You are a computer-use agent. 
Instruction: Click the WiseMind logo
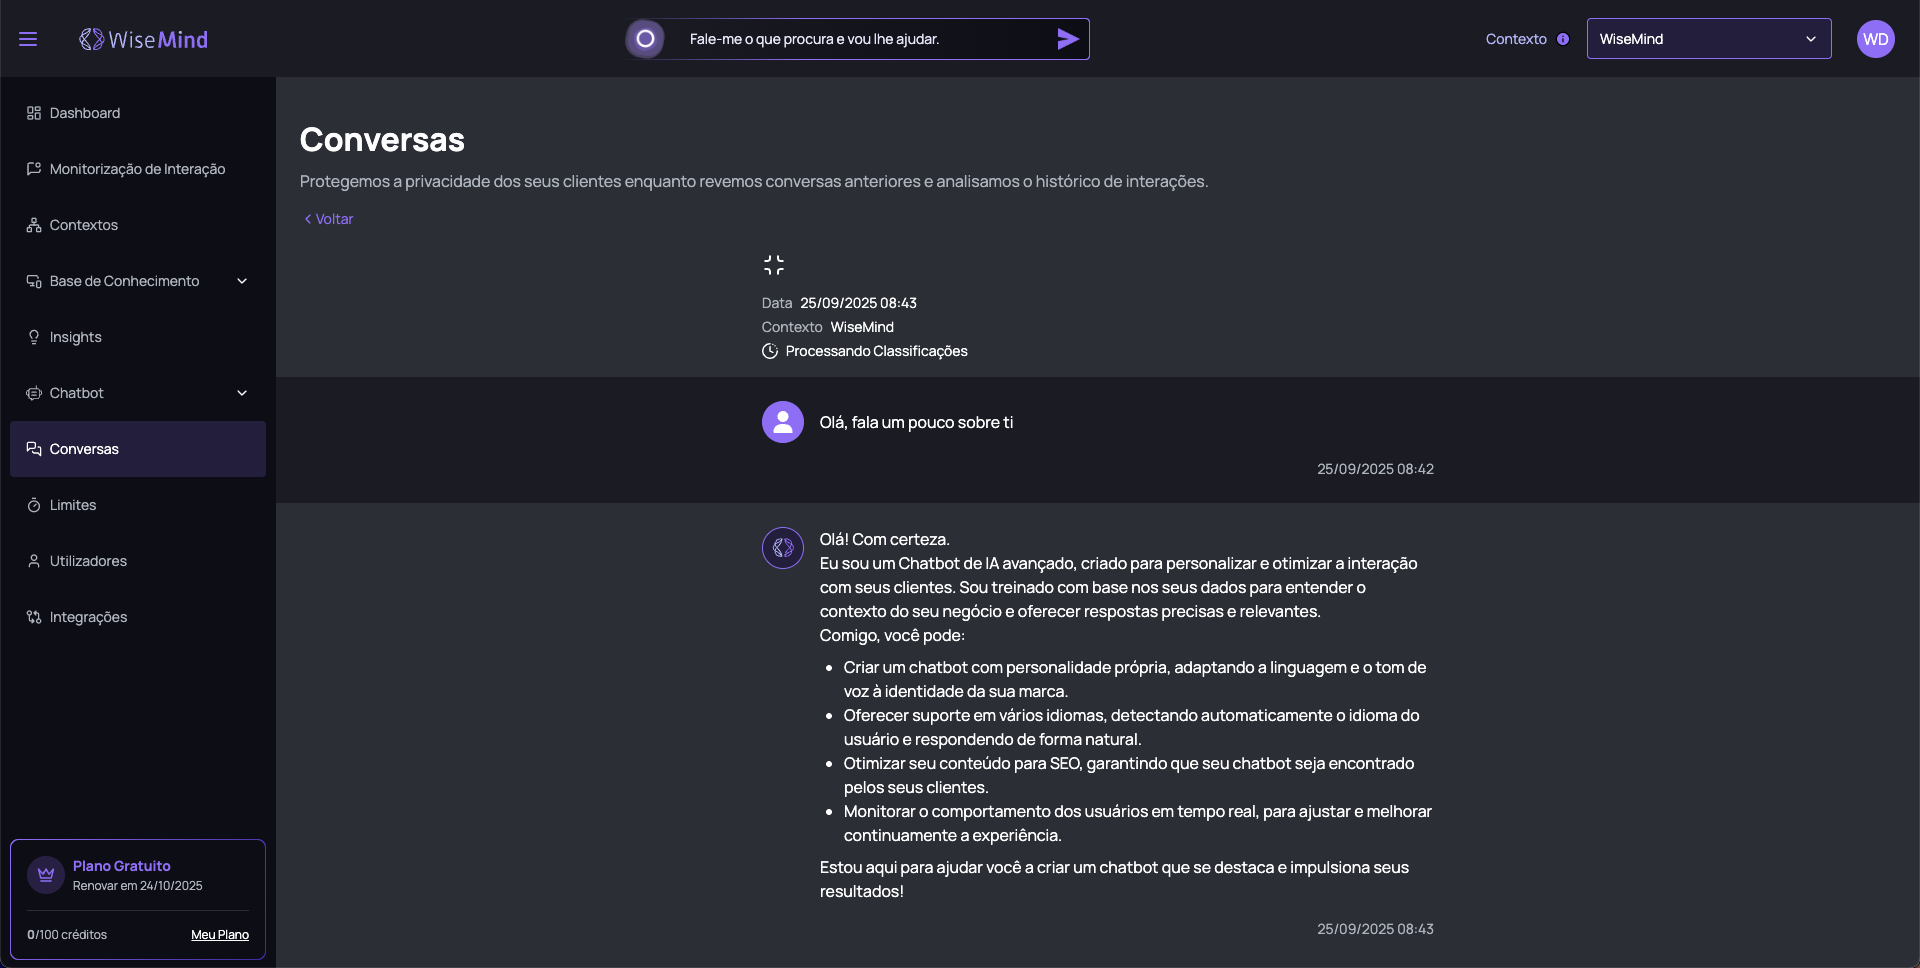[144, 39]
